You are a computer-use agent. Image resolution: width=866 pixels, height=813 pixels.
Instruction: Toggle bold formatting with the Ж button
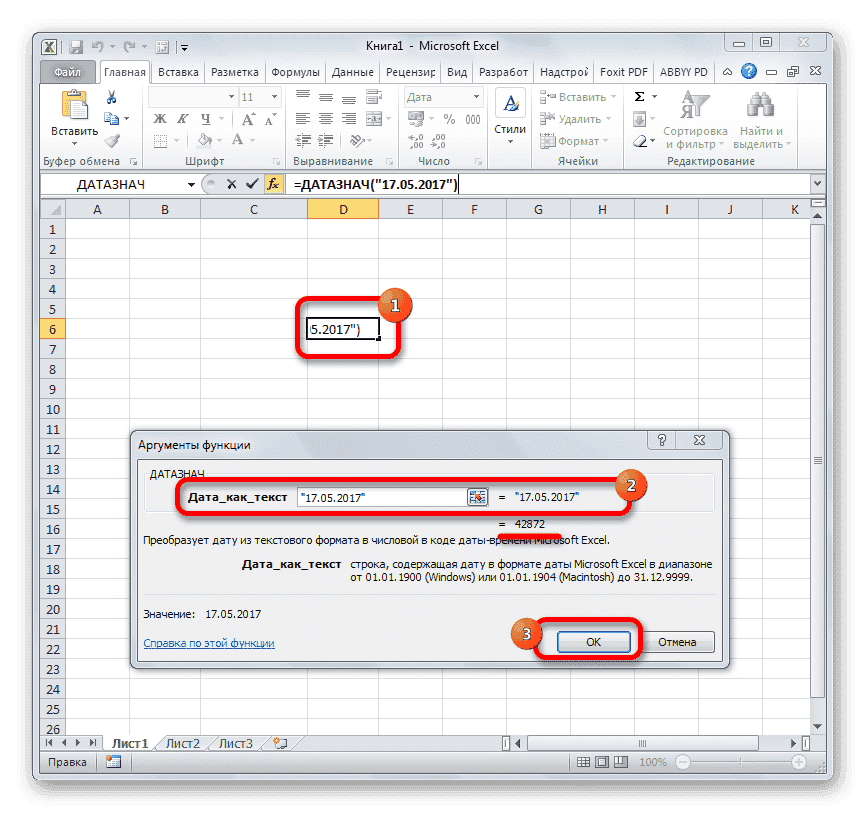coord(159,116)
